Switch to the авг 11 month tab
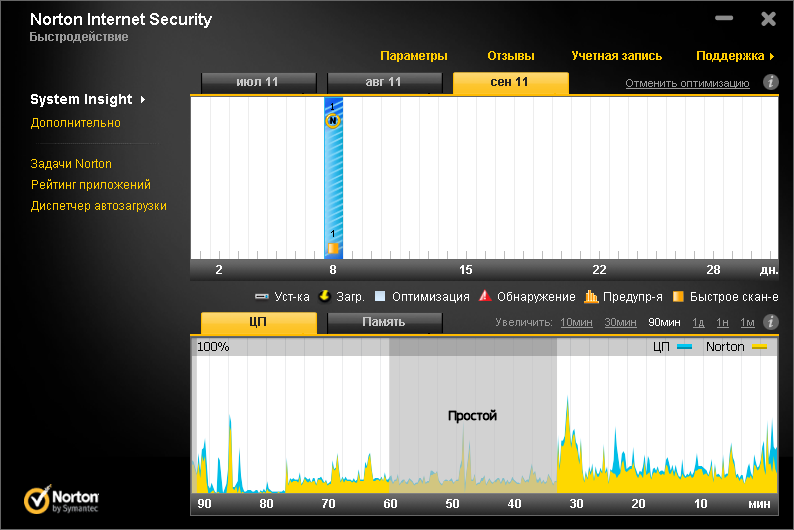This screenshot has width=794, height=530. pyautogui.click(x=384, y=83)
